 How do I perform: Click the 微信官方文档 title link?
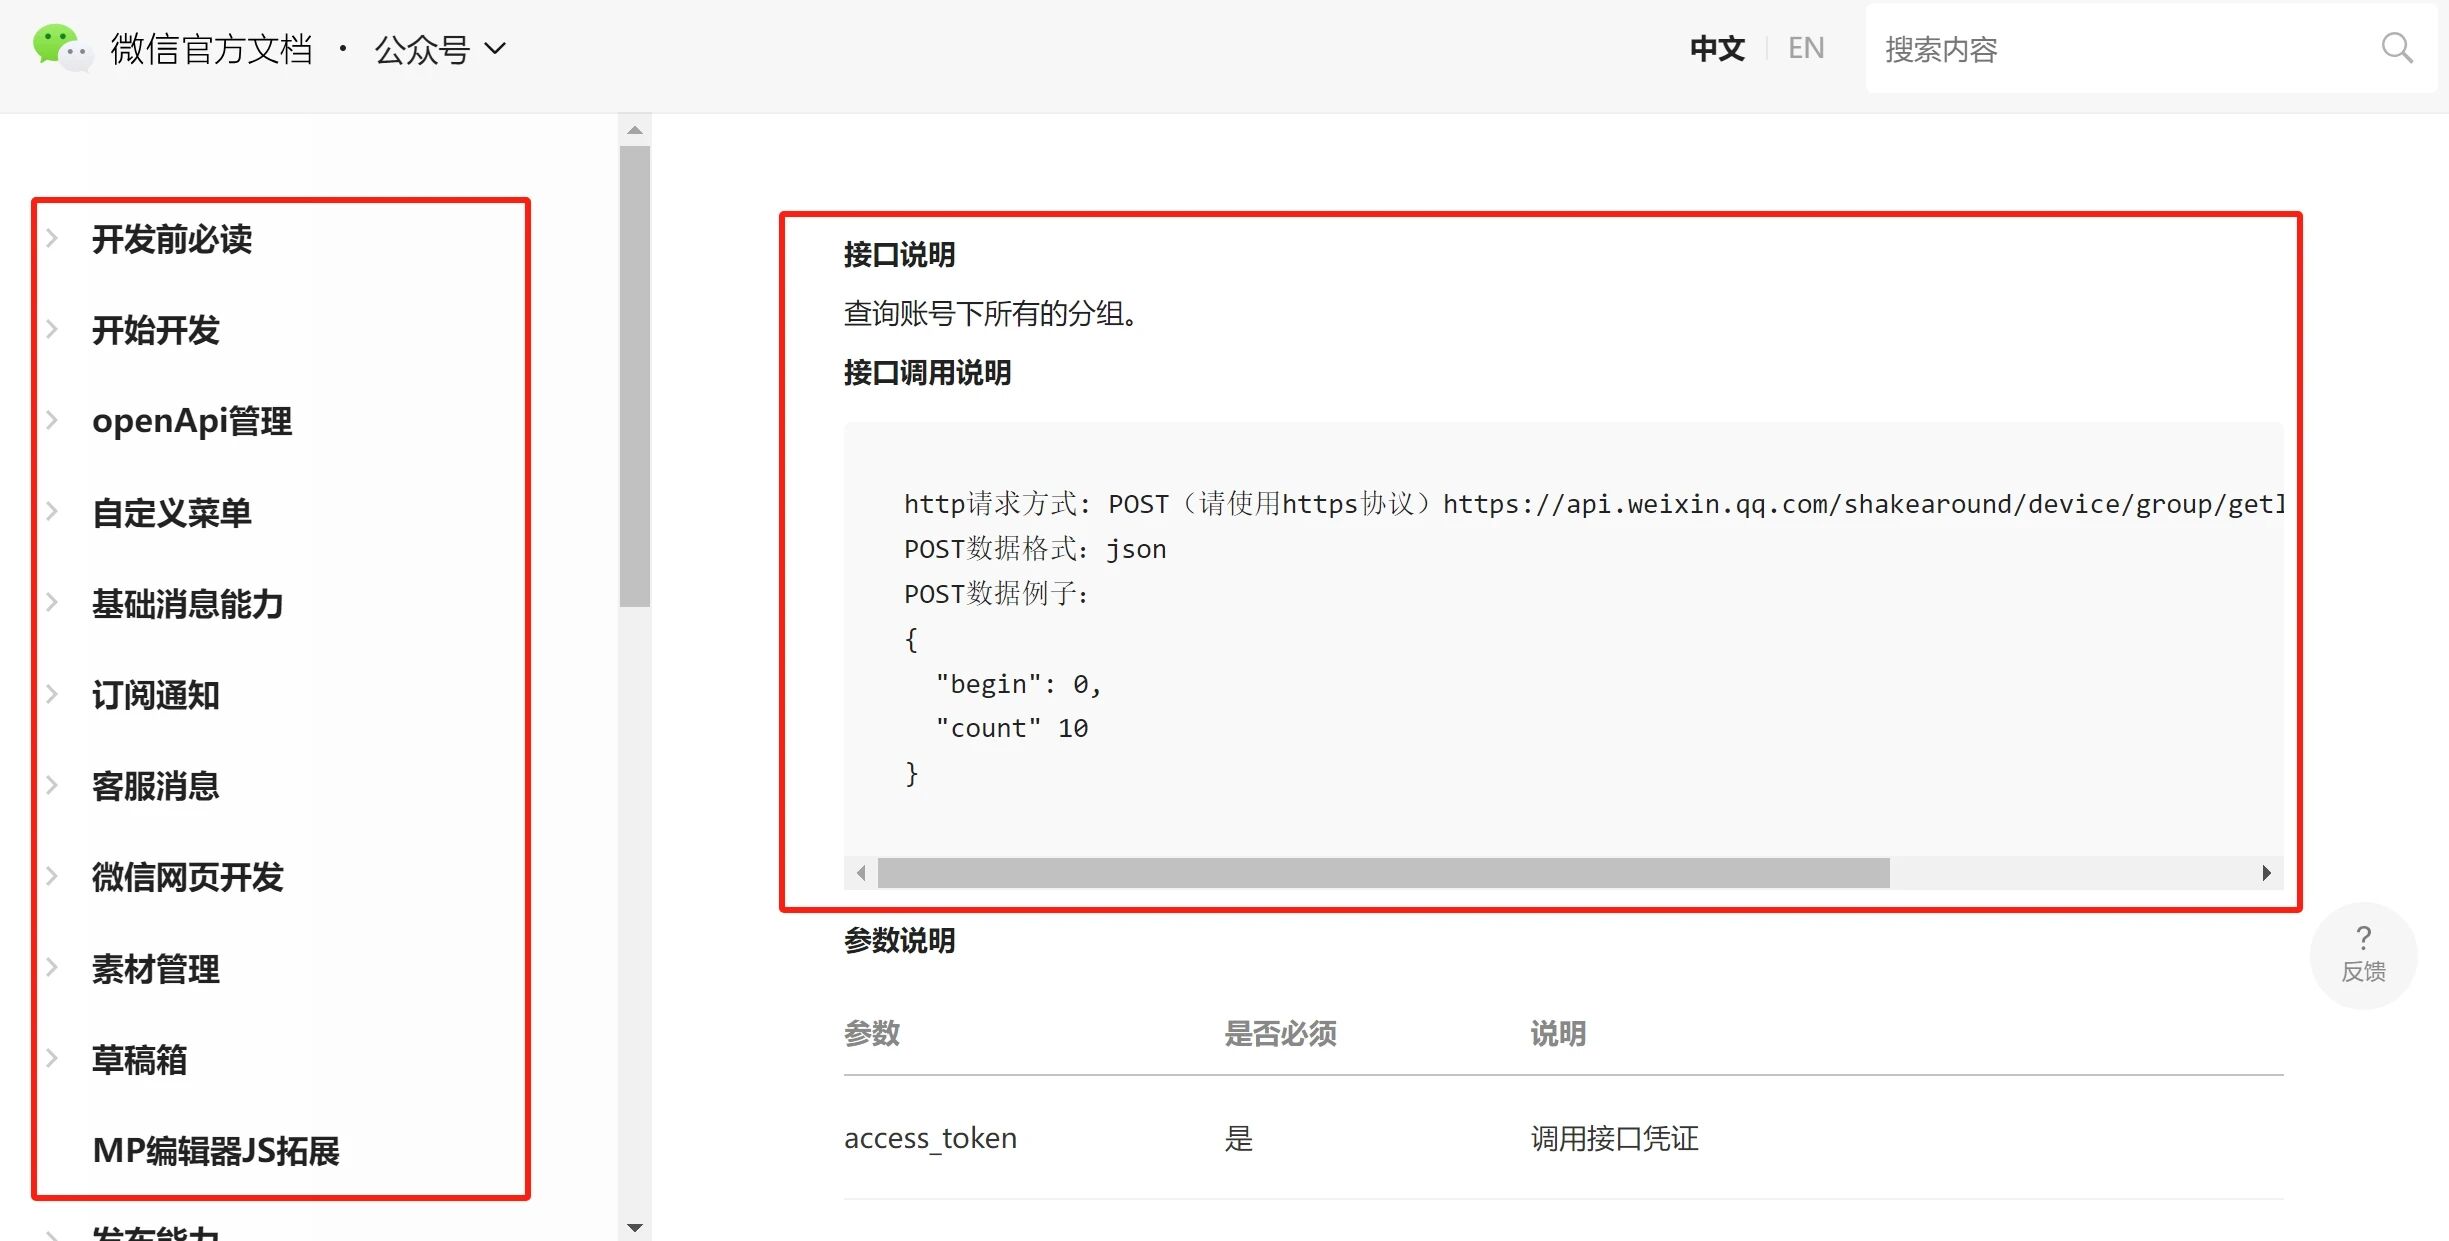(x=211, y=49)
